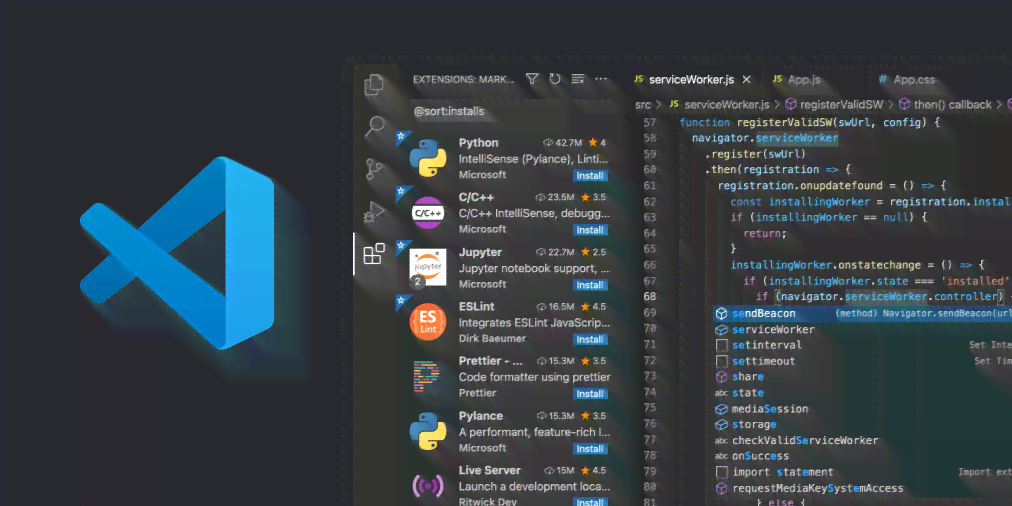Click the Dirk Baeumer publisher name

click(492, 339)
